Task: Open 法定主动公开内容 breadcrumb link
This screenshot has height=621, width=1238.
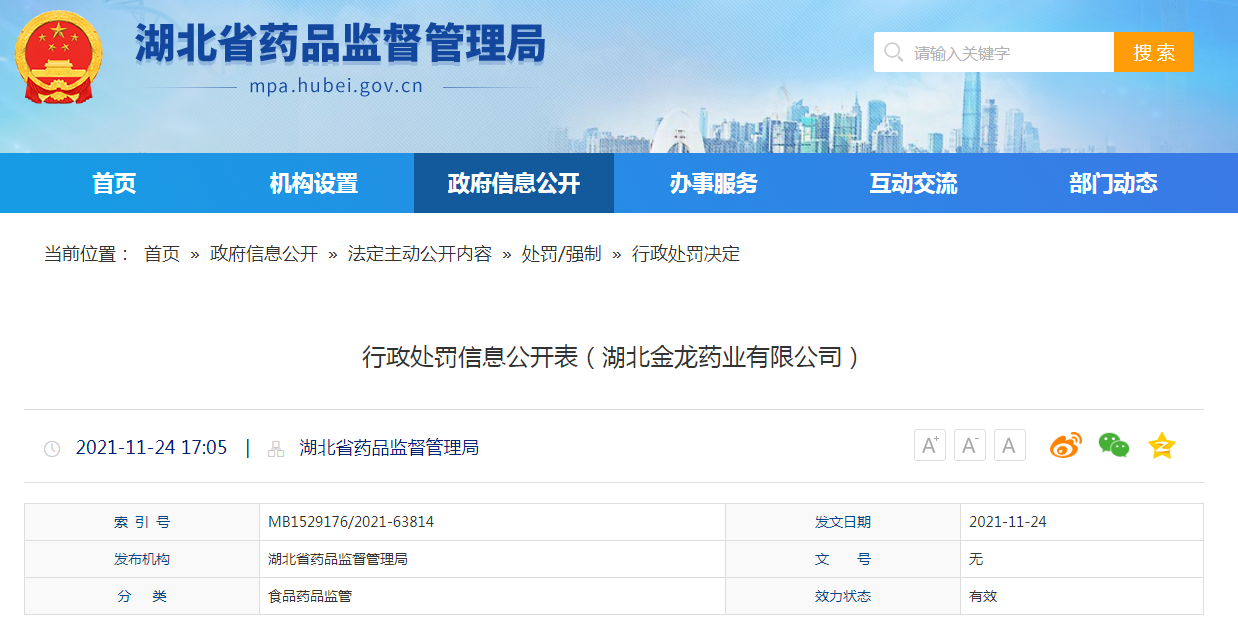Action: click(420, 254)
